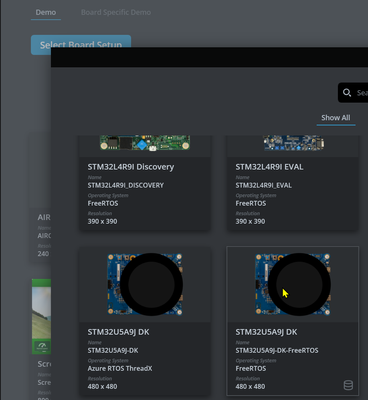Click the STM32L4R9I_EVAL name label
368x400 pixels.
(263, 185)
